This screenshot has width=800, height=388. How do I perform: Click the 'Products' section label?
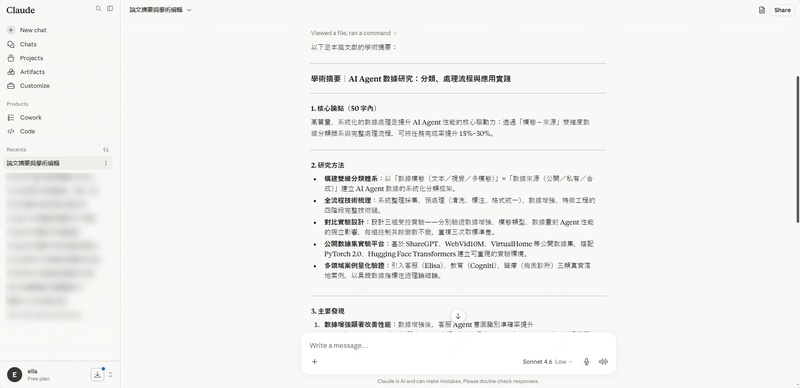point(17,104)
